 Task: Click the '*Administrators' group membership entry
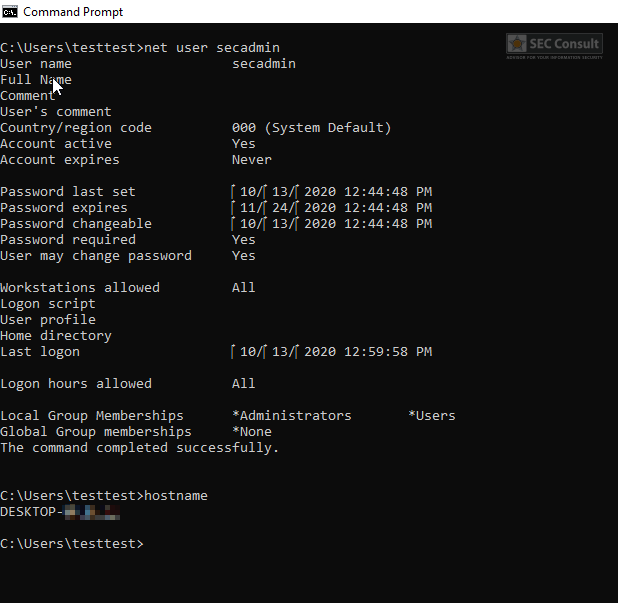coord(291,416)
